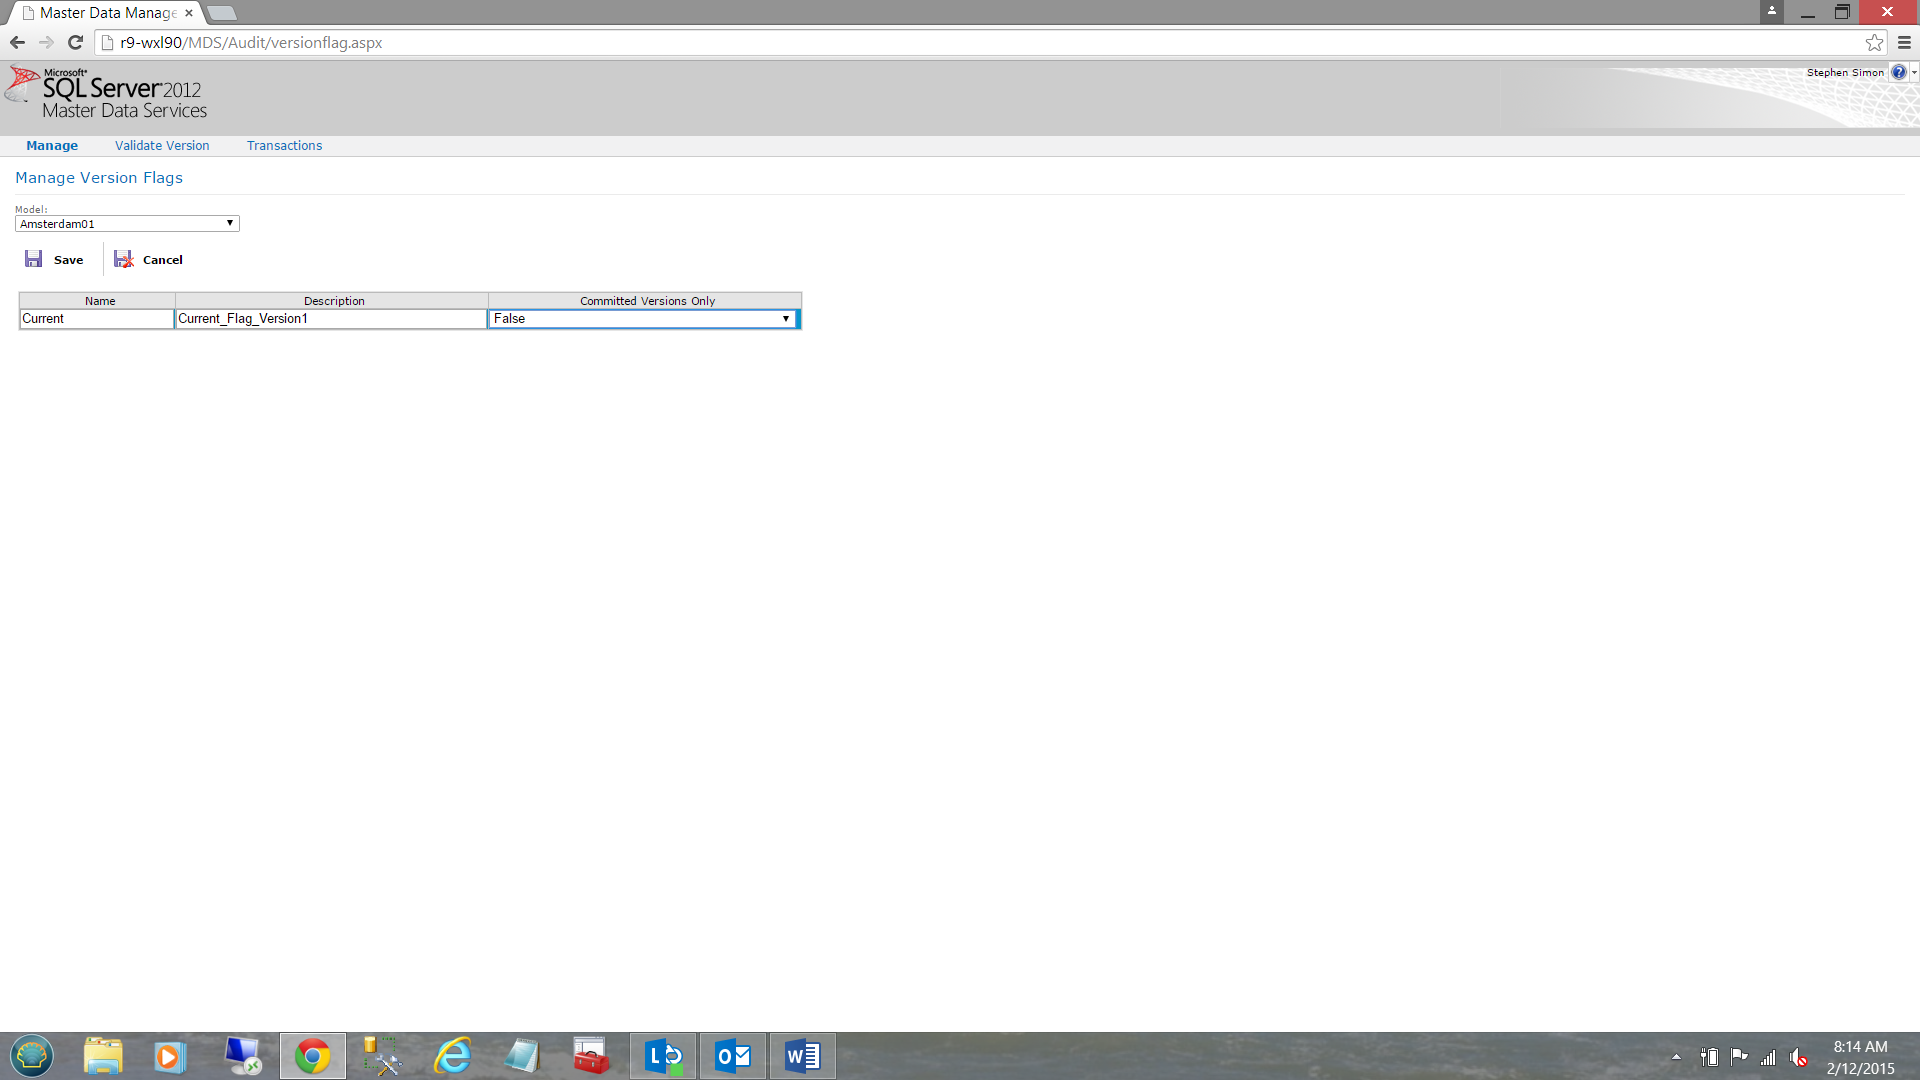Click the Cancel icon with red X
This screenshot has width=1920, height=1080.
click(x=124, y=259)
